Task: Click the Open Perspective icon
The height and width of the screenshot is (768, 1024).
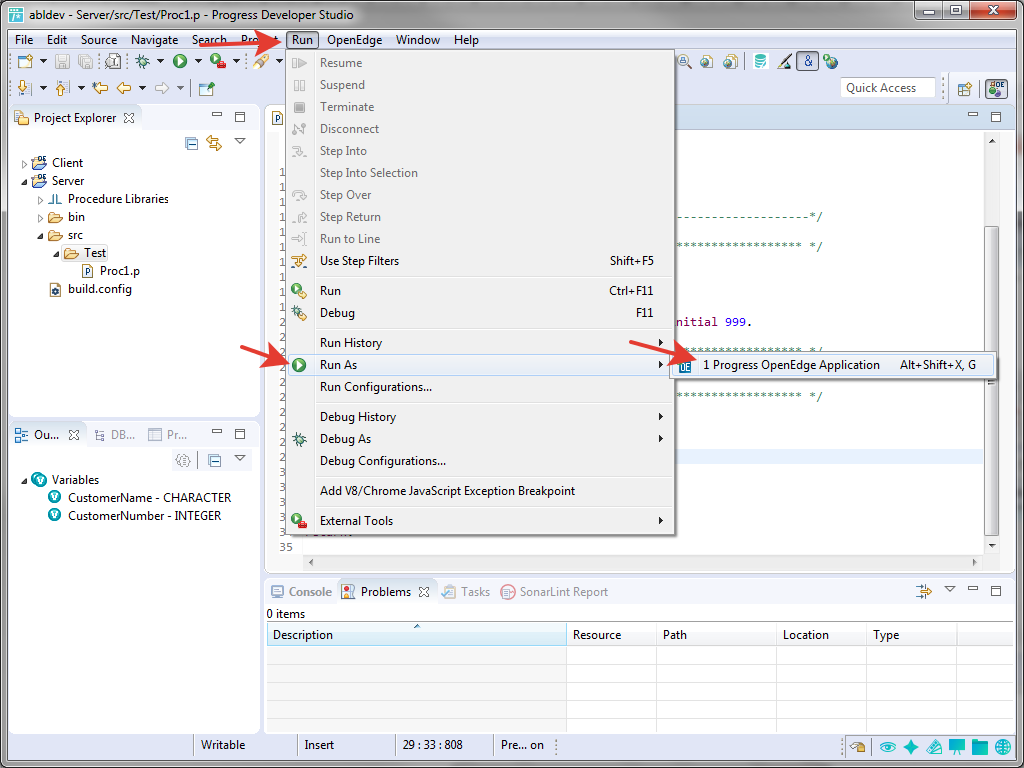Action: pos(965,89)
